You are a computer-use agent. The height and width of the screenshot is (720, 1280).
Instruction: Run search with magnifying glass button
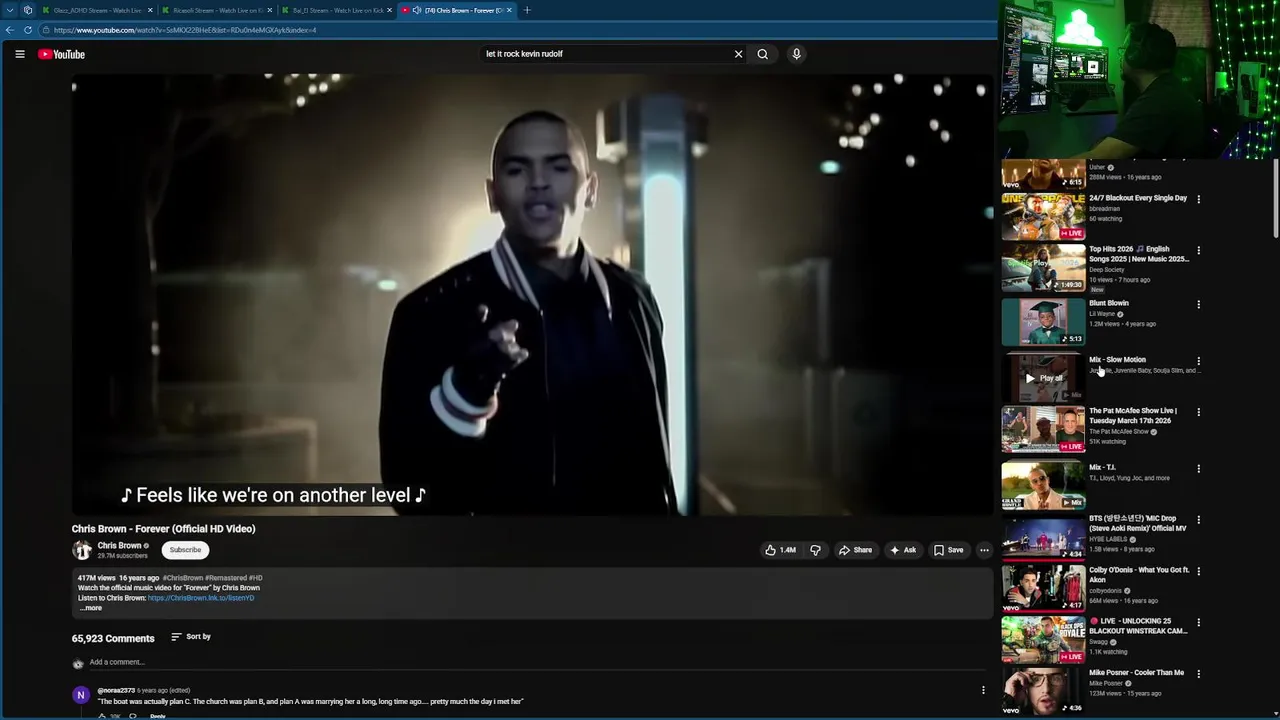click(x=762, y=54)
